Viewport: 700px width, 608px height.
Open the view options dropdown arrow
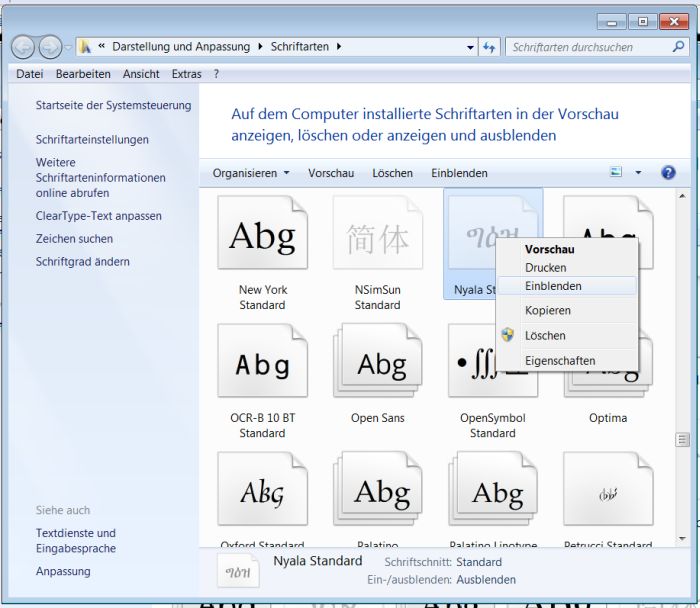pos(638,172)
